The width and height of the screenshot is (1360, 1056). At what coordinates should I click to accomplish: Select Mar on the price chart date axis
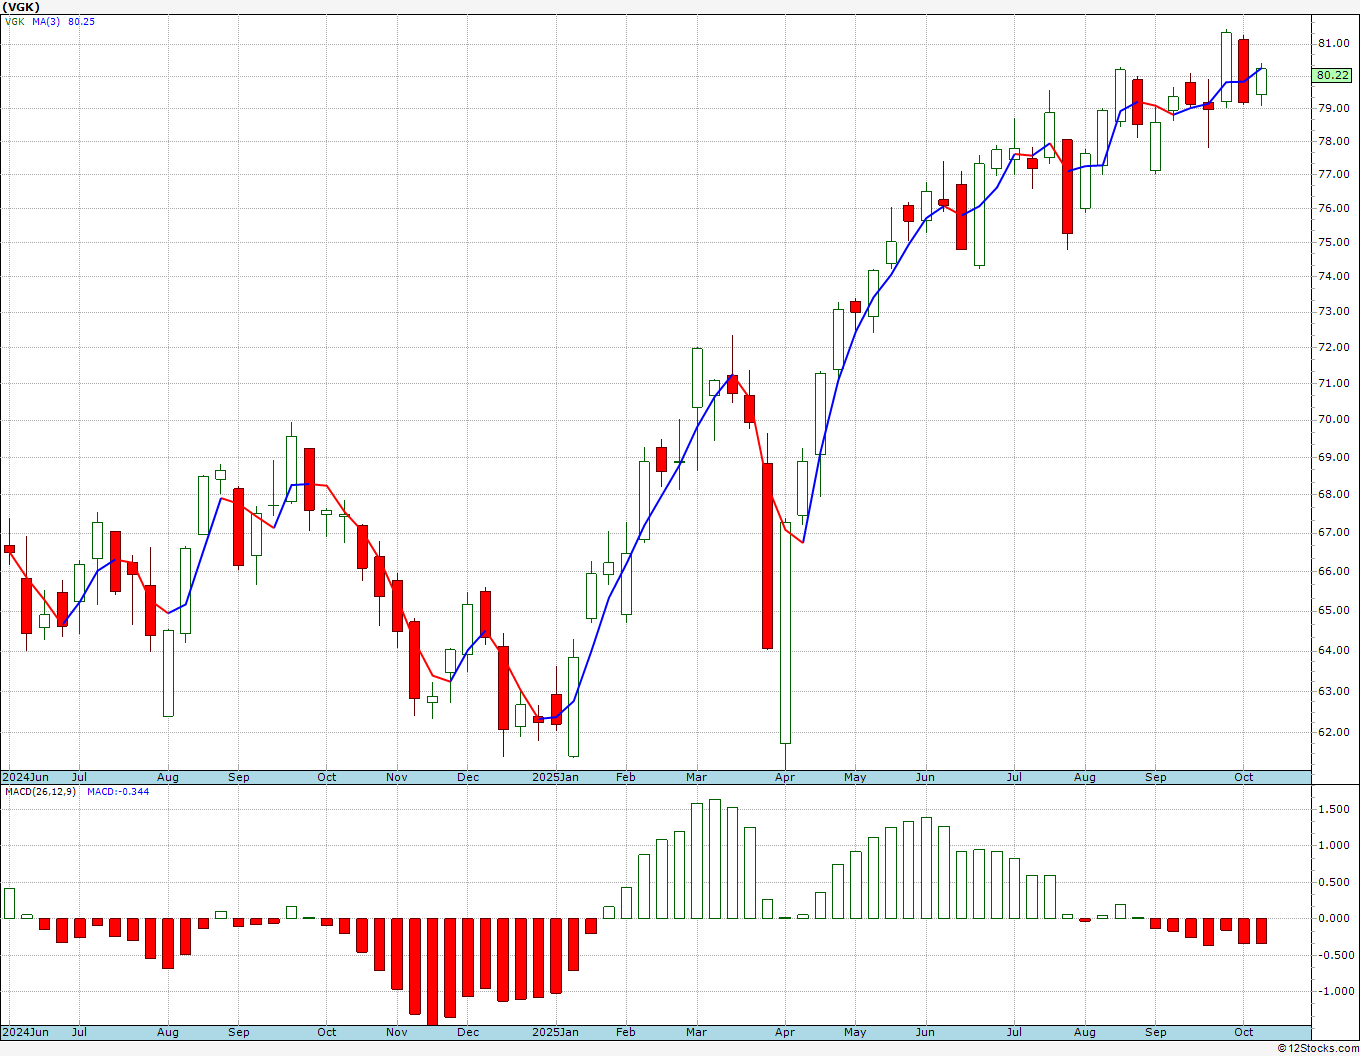tap(696, 777)
